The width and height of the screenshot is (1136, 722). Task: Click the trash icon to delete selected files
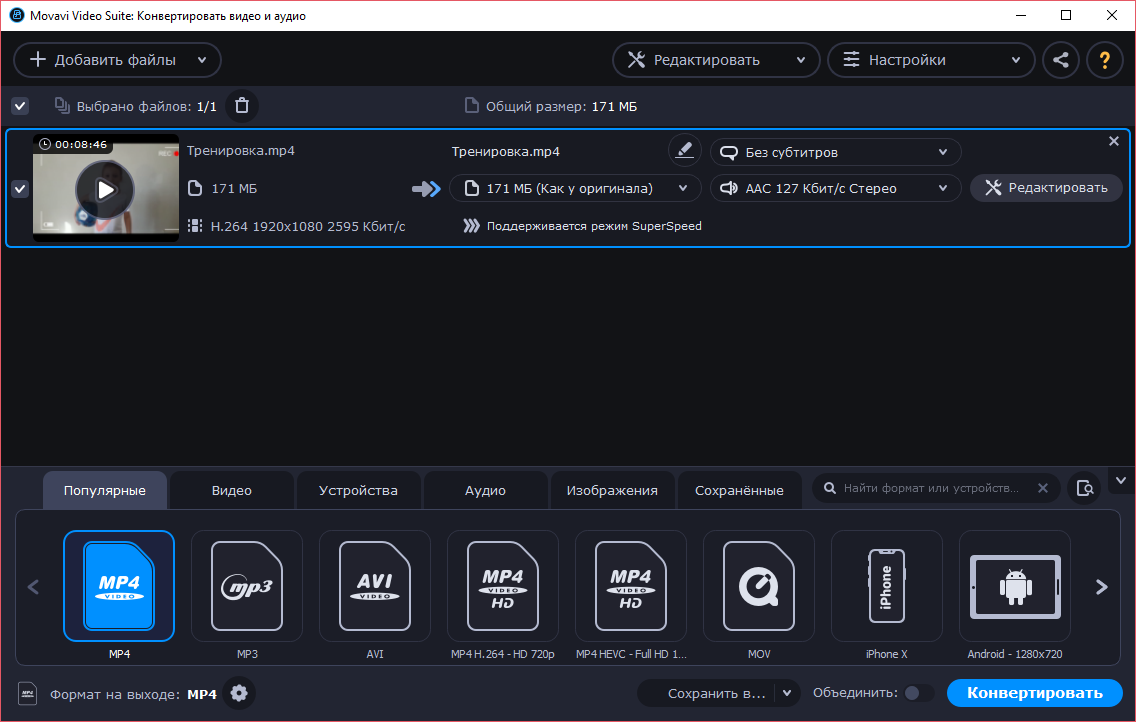[x=241, y=106]
